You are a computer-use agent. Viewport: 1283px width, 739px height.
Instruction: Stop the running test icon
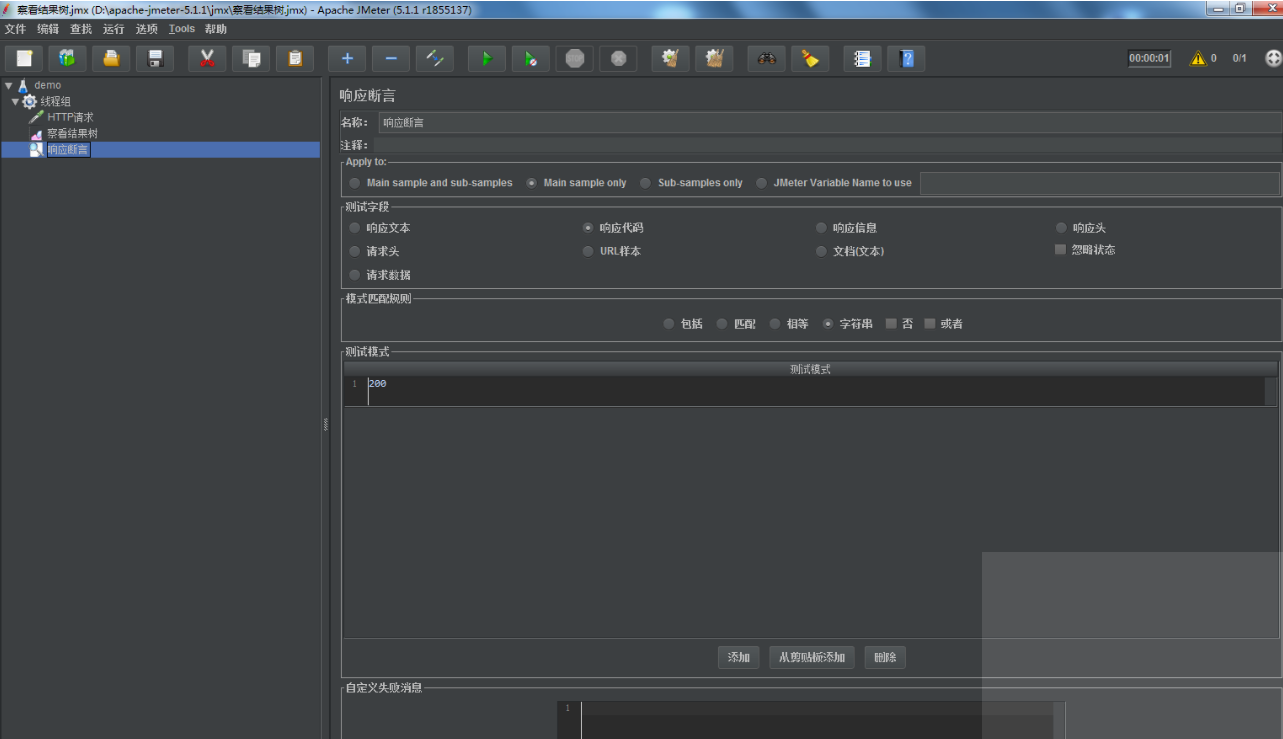[575, 58]
